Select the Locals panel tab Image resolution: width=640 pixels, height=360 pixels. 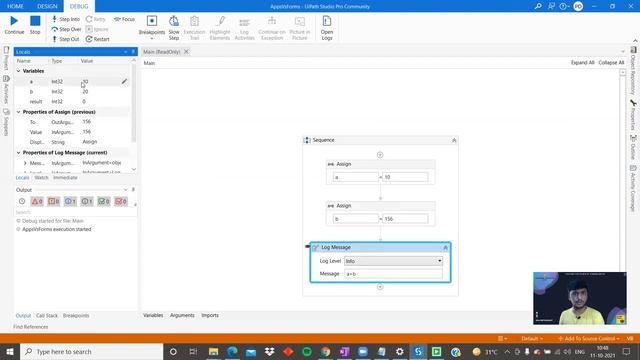click(x=22, y=178)
